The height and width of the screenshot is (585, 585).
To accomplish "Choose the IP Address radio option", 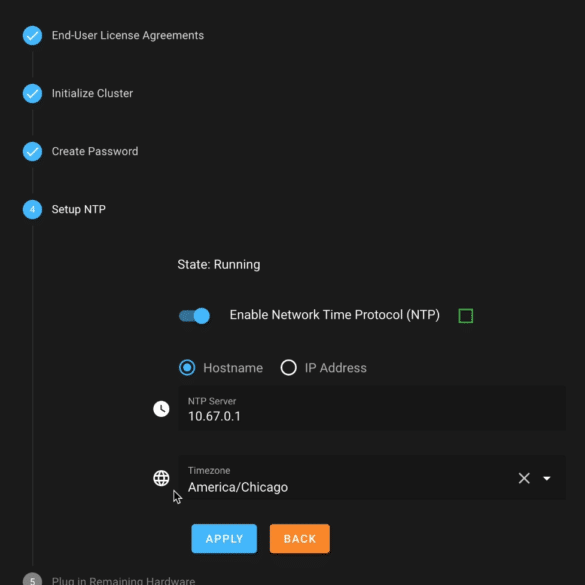I will pos(288,368).
